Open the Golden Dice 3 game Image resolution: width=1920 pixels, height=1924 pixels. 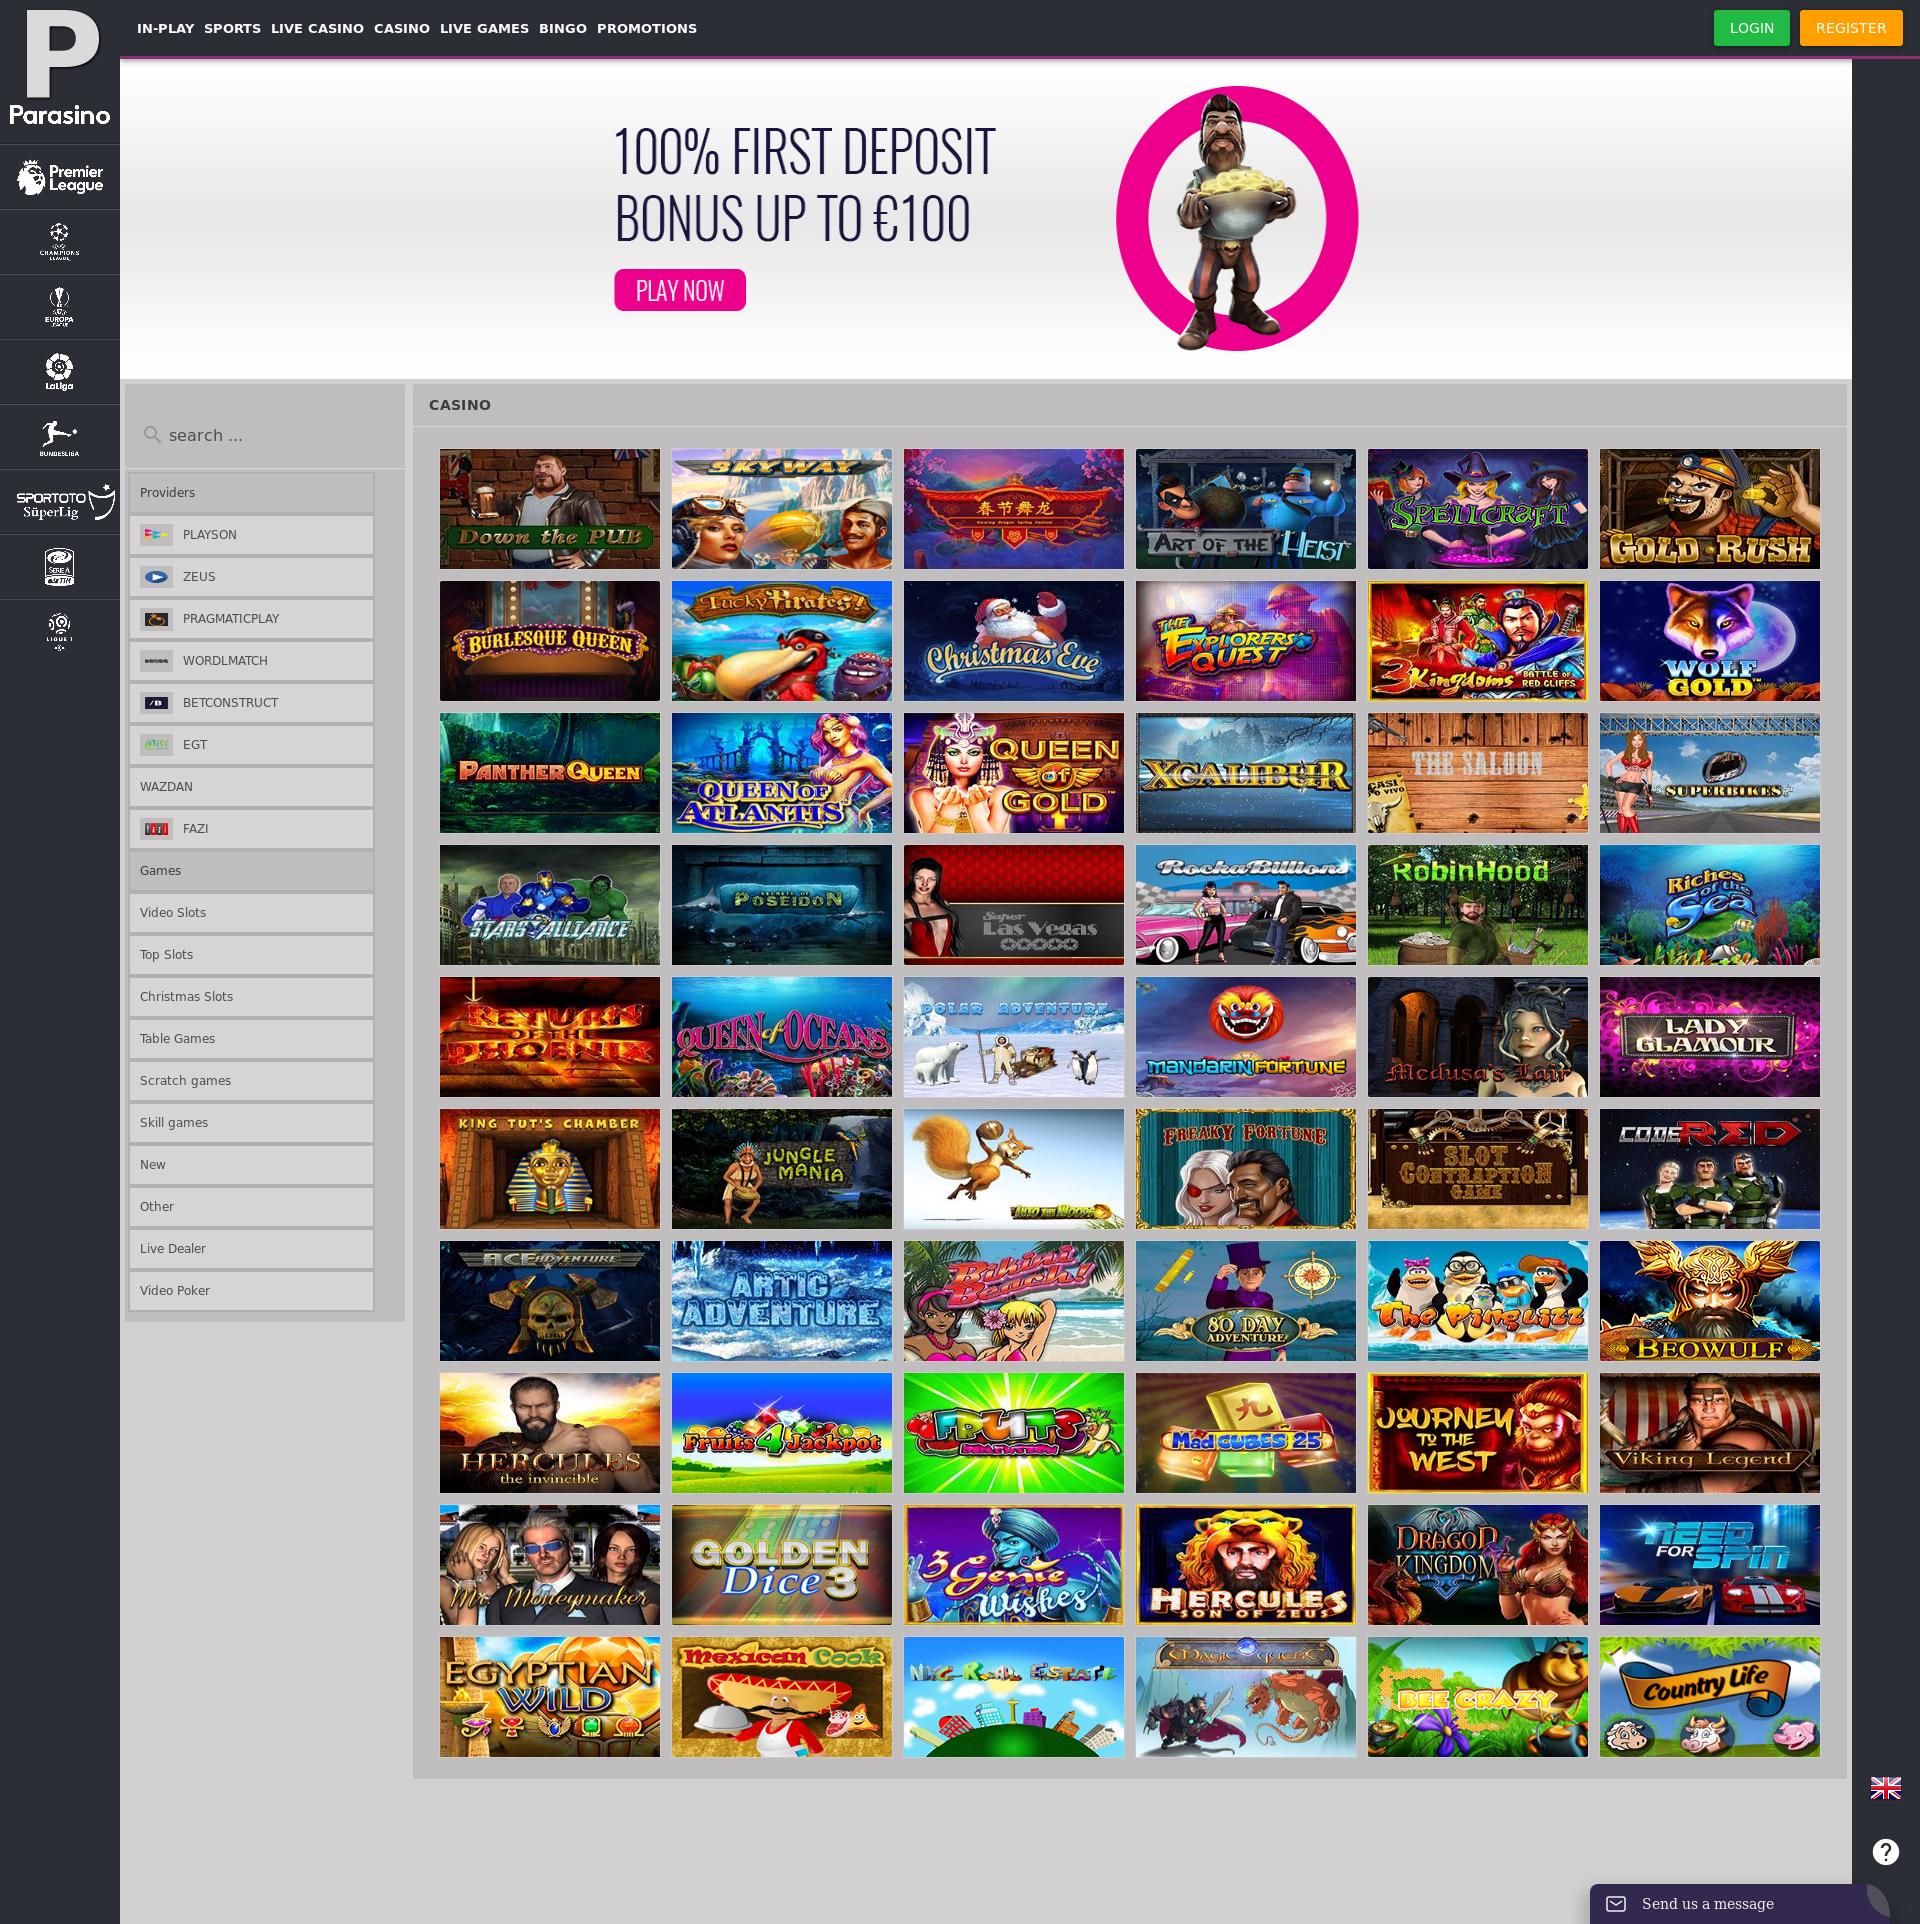(x=782, y=1565)
